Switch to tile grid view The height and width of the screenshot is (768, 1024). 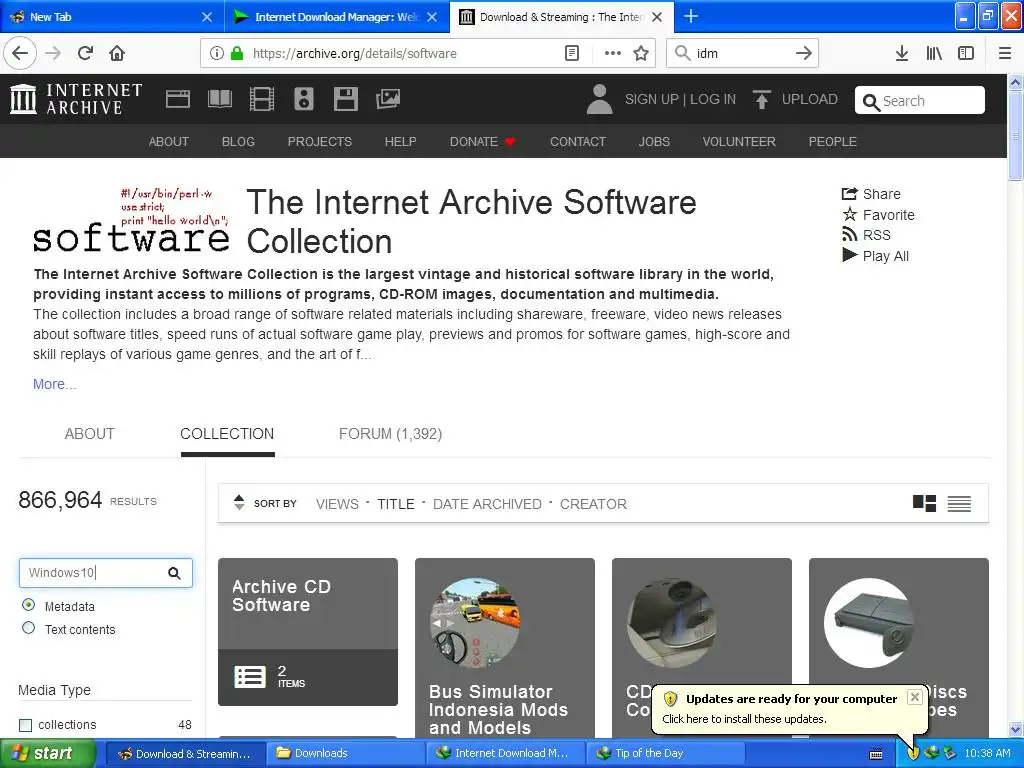point(924,504)
